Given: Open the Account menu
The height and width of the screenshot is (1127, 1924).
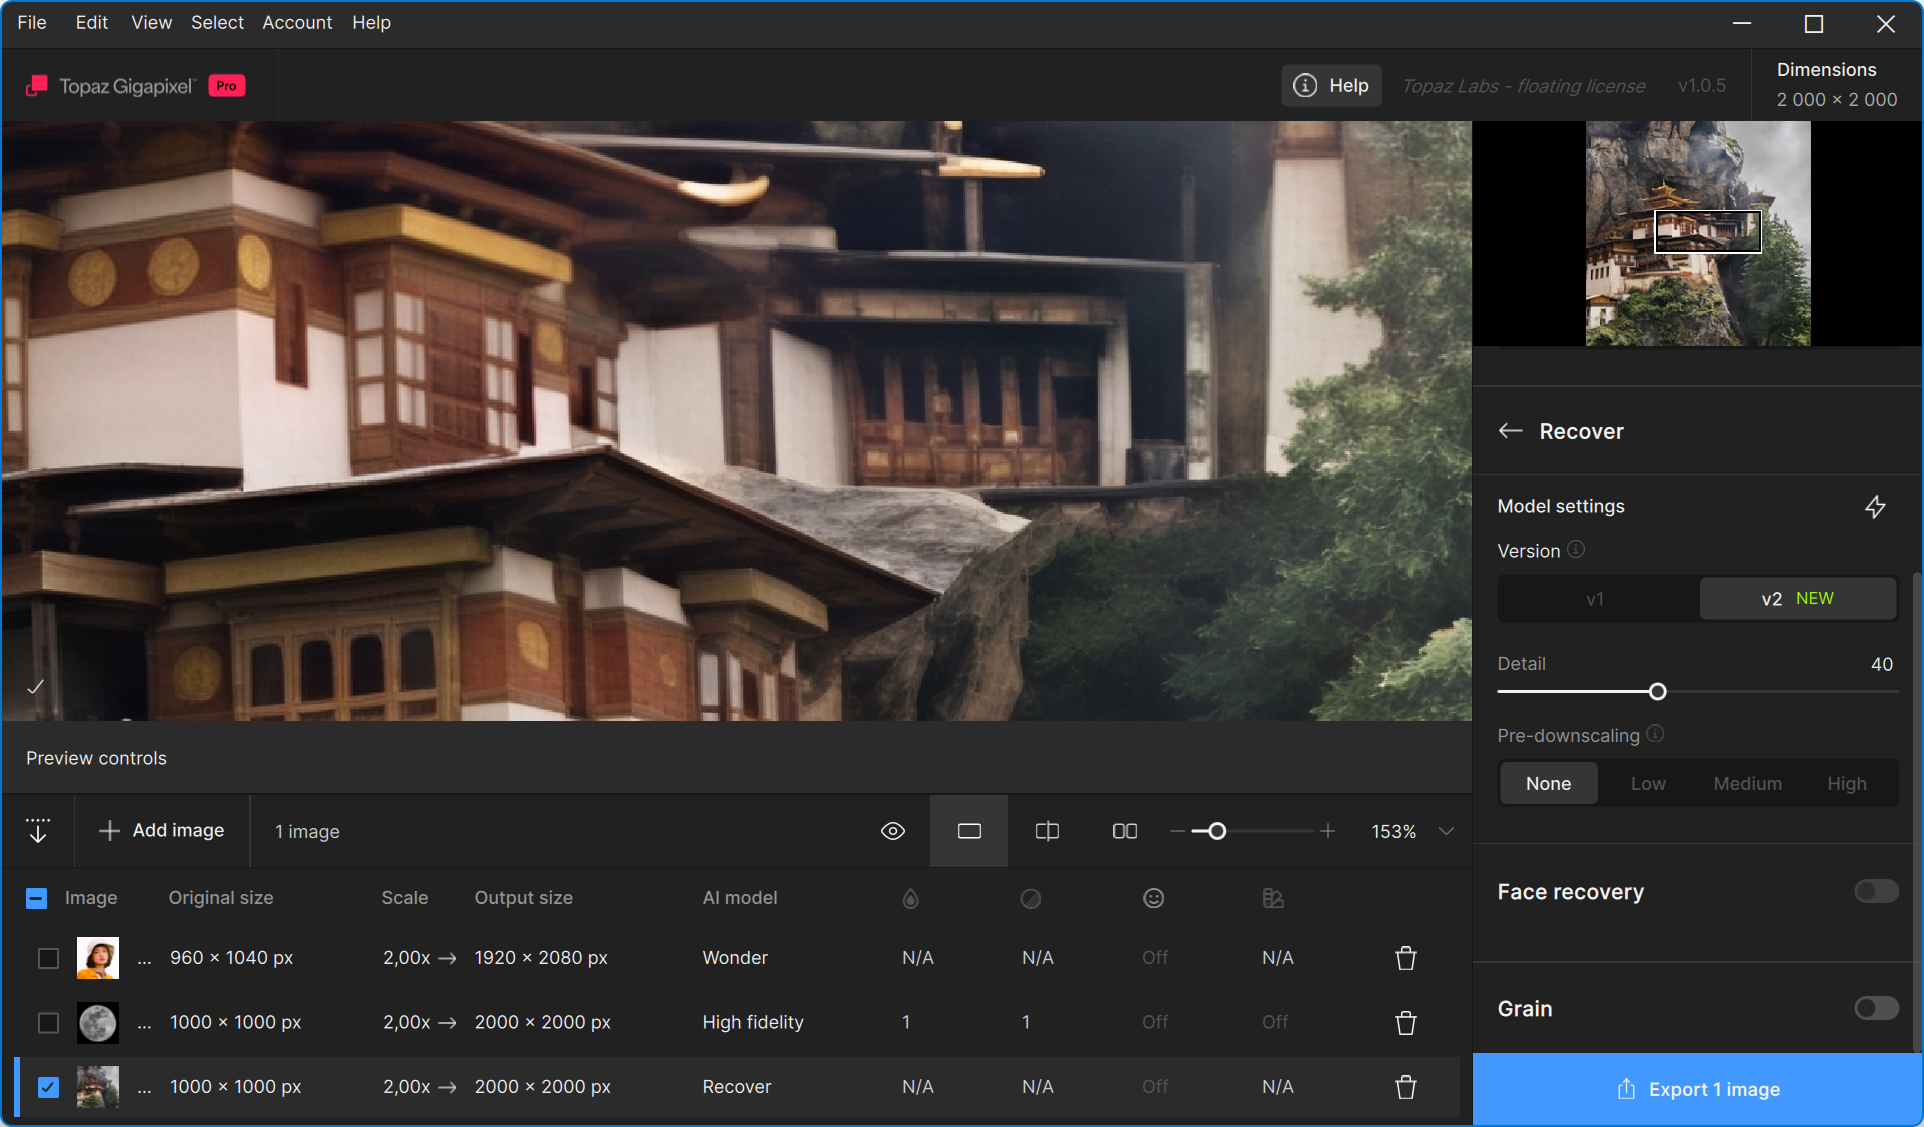Looking at the screenshot, I should [x=297, y=22].
